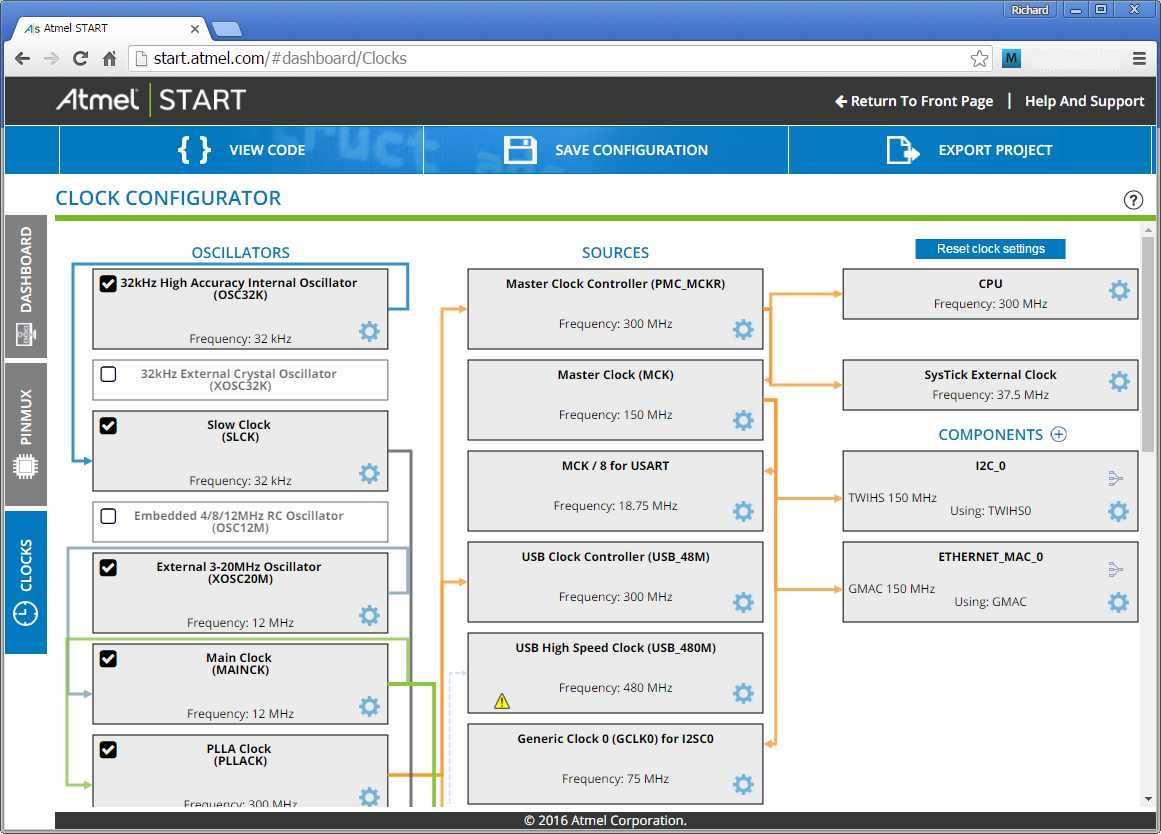The height and width of the screenshot is (834, 1161).
Task: Enable Embedded 4/8/12MHz RC Oscillator checkbox
Action: (x=108, y=516)
